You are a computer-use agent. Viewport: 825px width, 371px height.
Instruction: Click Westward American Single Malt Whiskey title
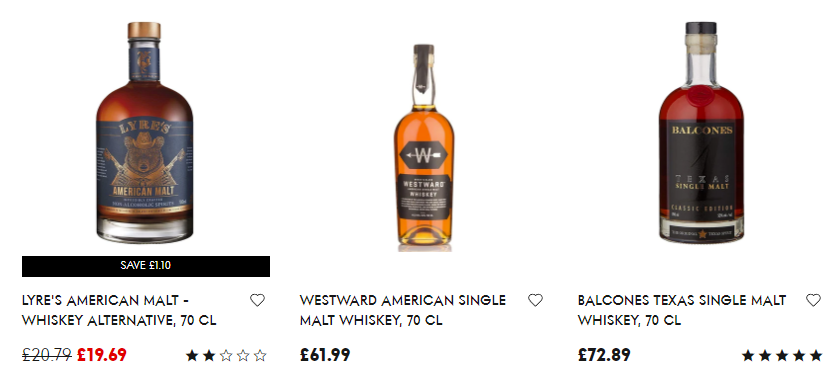403,310
